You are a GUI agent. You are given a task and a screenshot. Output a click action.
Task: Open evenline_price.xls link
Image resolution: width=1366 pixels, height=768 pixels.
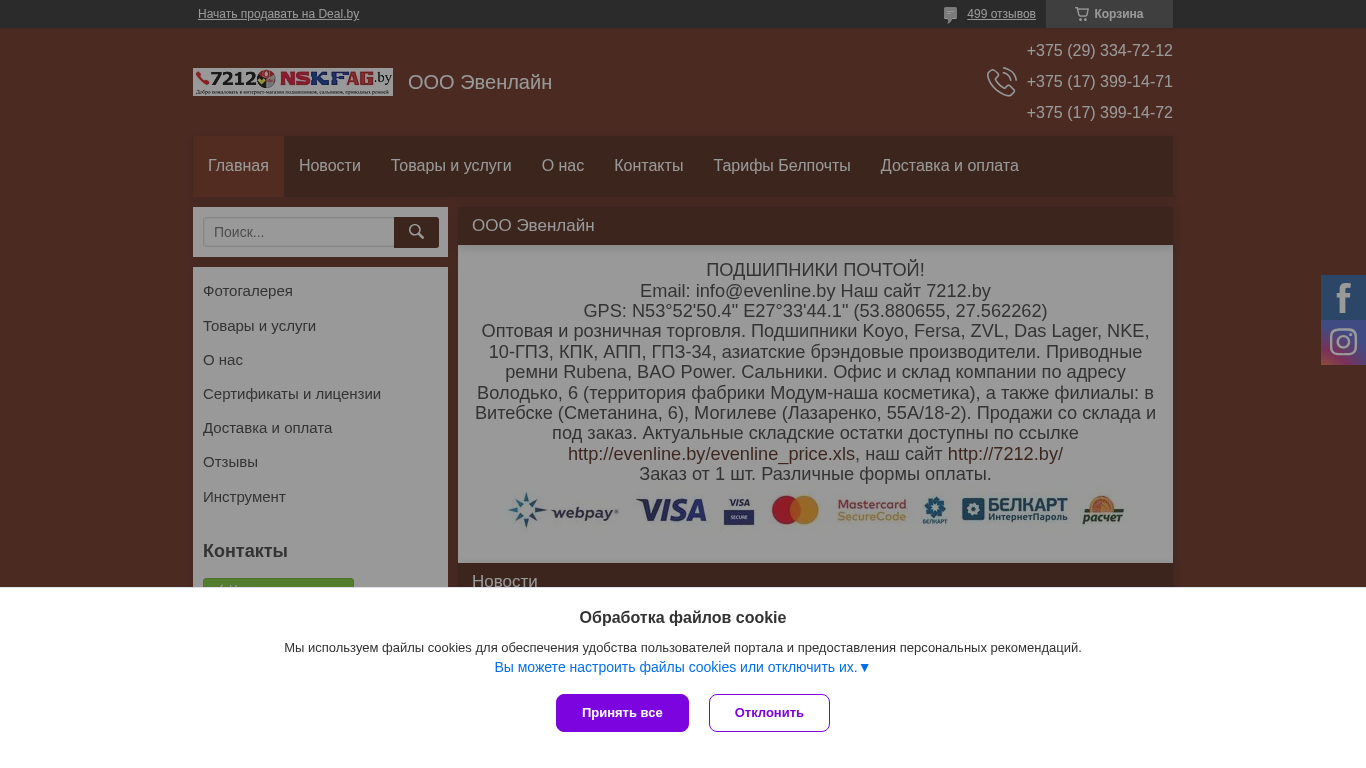[712, 454]
